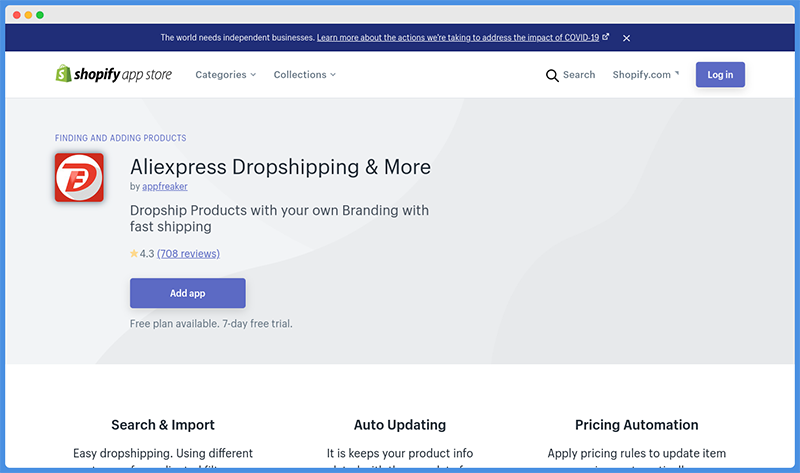The image size is (800, 473).
Task: Click the yellow rating star
Action: tap(134, 253)
